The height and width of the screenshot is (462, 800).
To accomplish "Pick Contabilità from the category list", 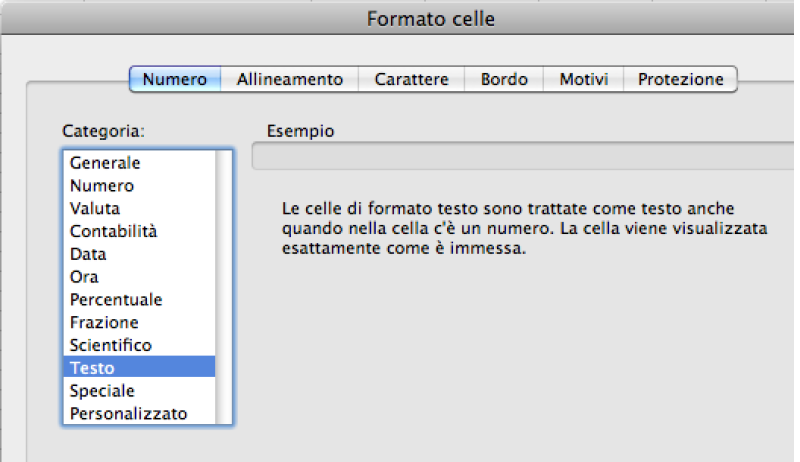I will (x=113, y=231).
